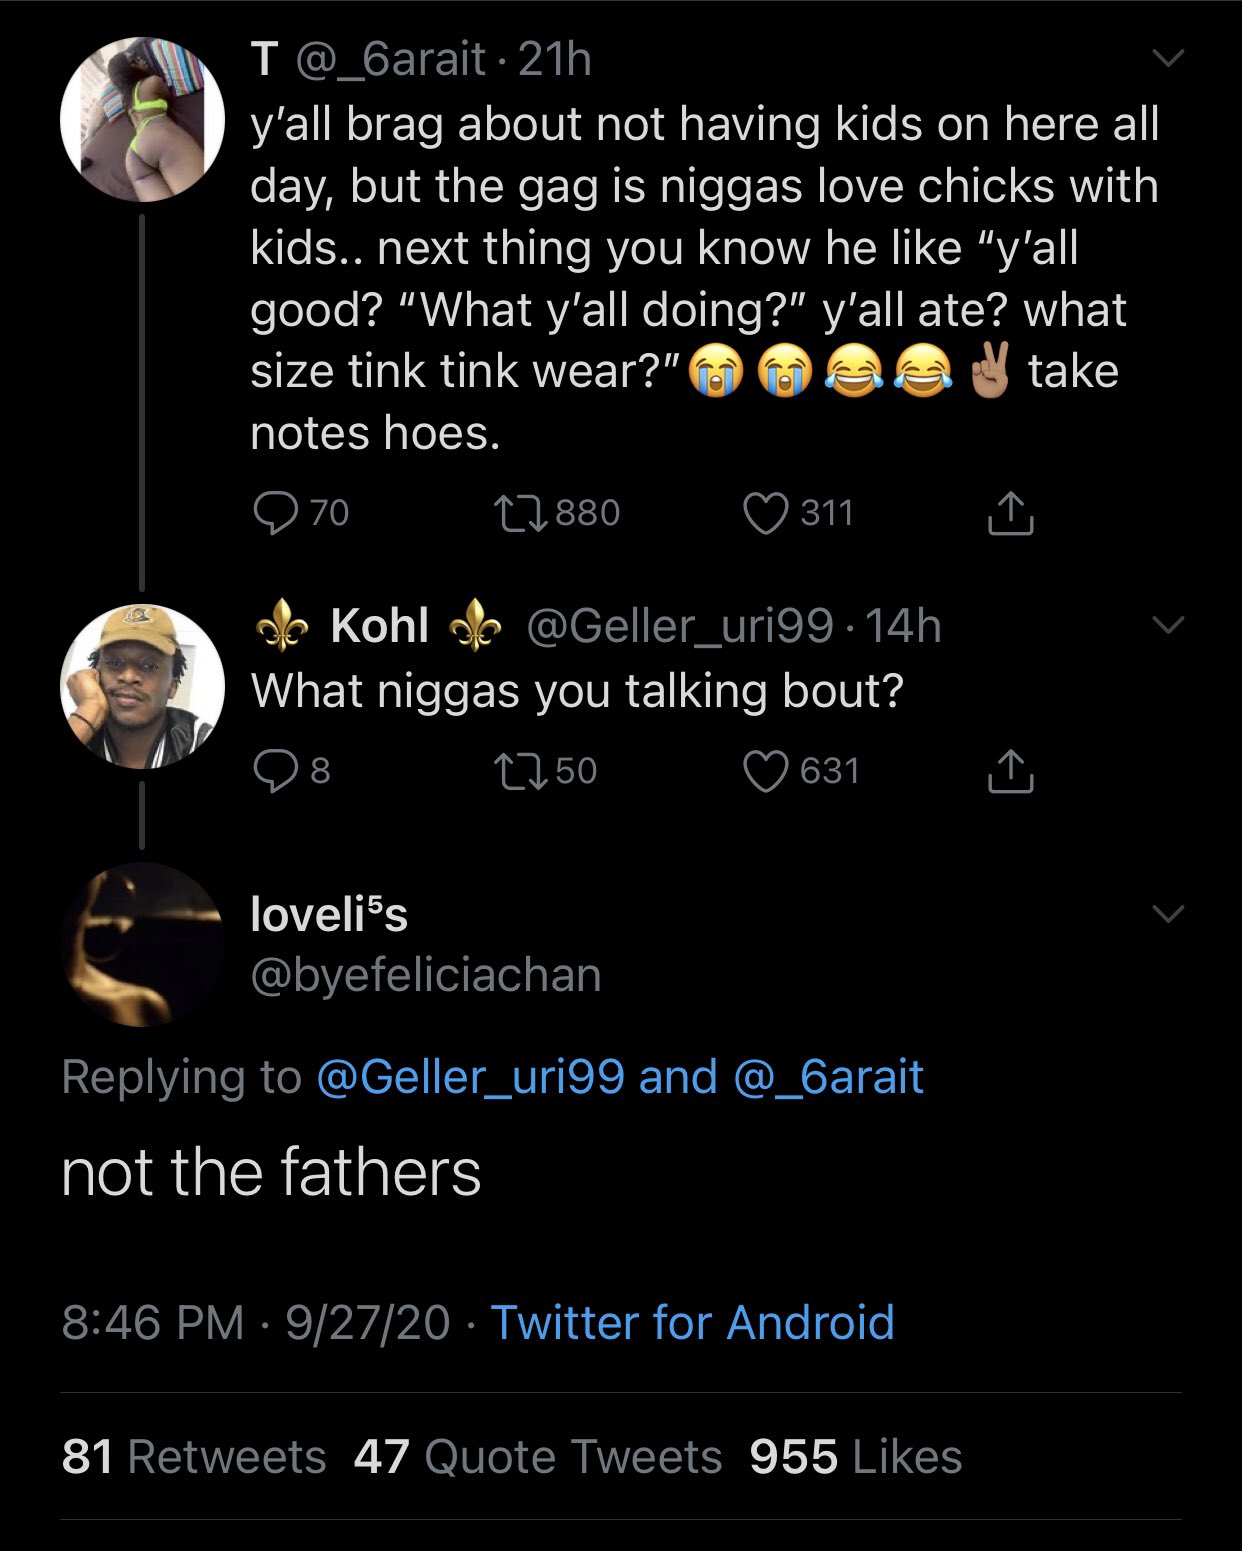This screenshot has width=1242, height=1551.
Task: Share Kohl's tweet
Action: point(1010,770)
